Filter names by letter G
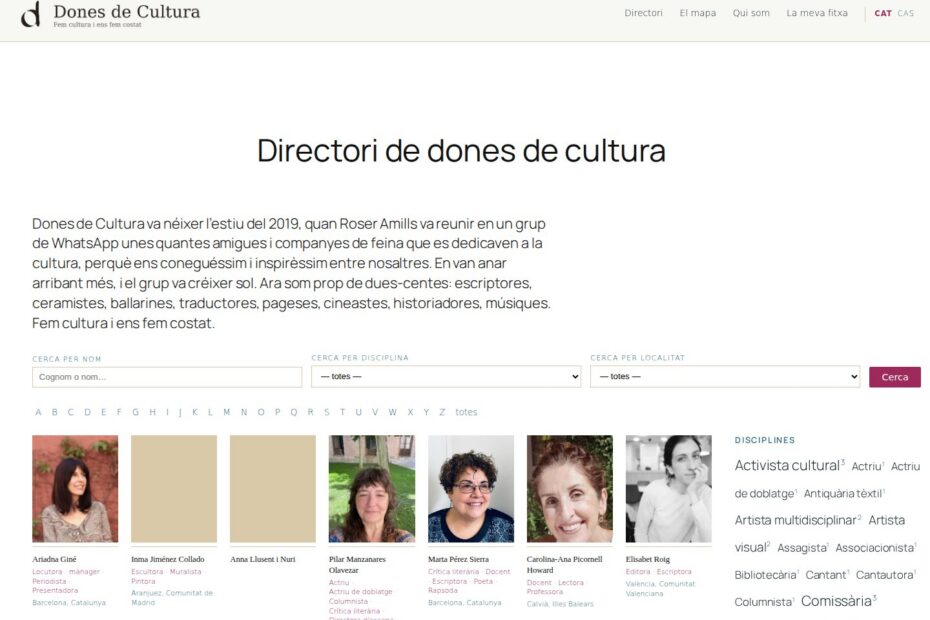Viewport: 930px width, 620px height. click(135, 412)
